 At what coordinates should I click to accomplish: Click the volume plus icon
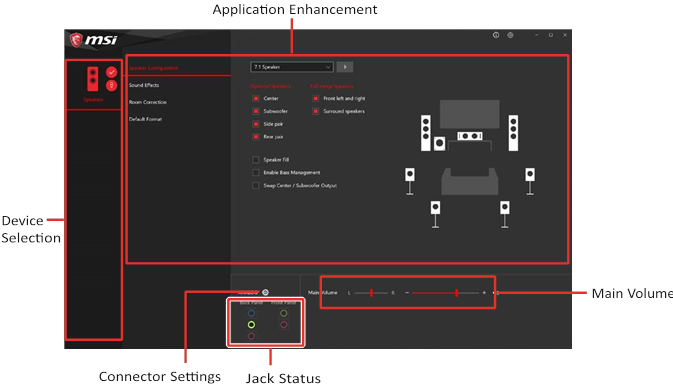pyautogui.click(x=484, y=293)
